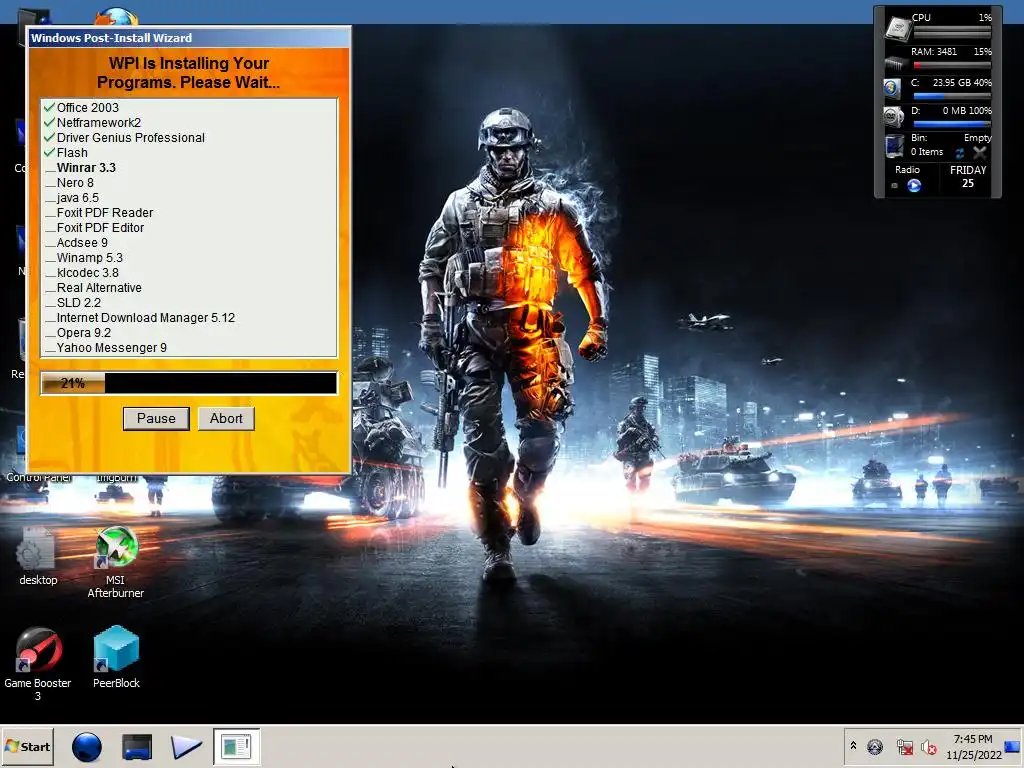Screen dimensions: 1024x768
Task: Click the muted volume tray icon
Action: [929, 746]
